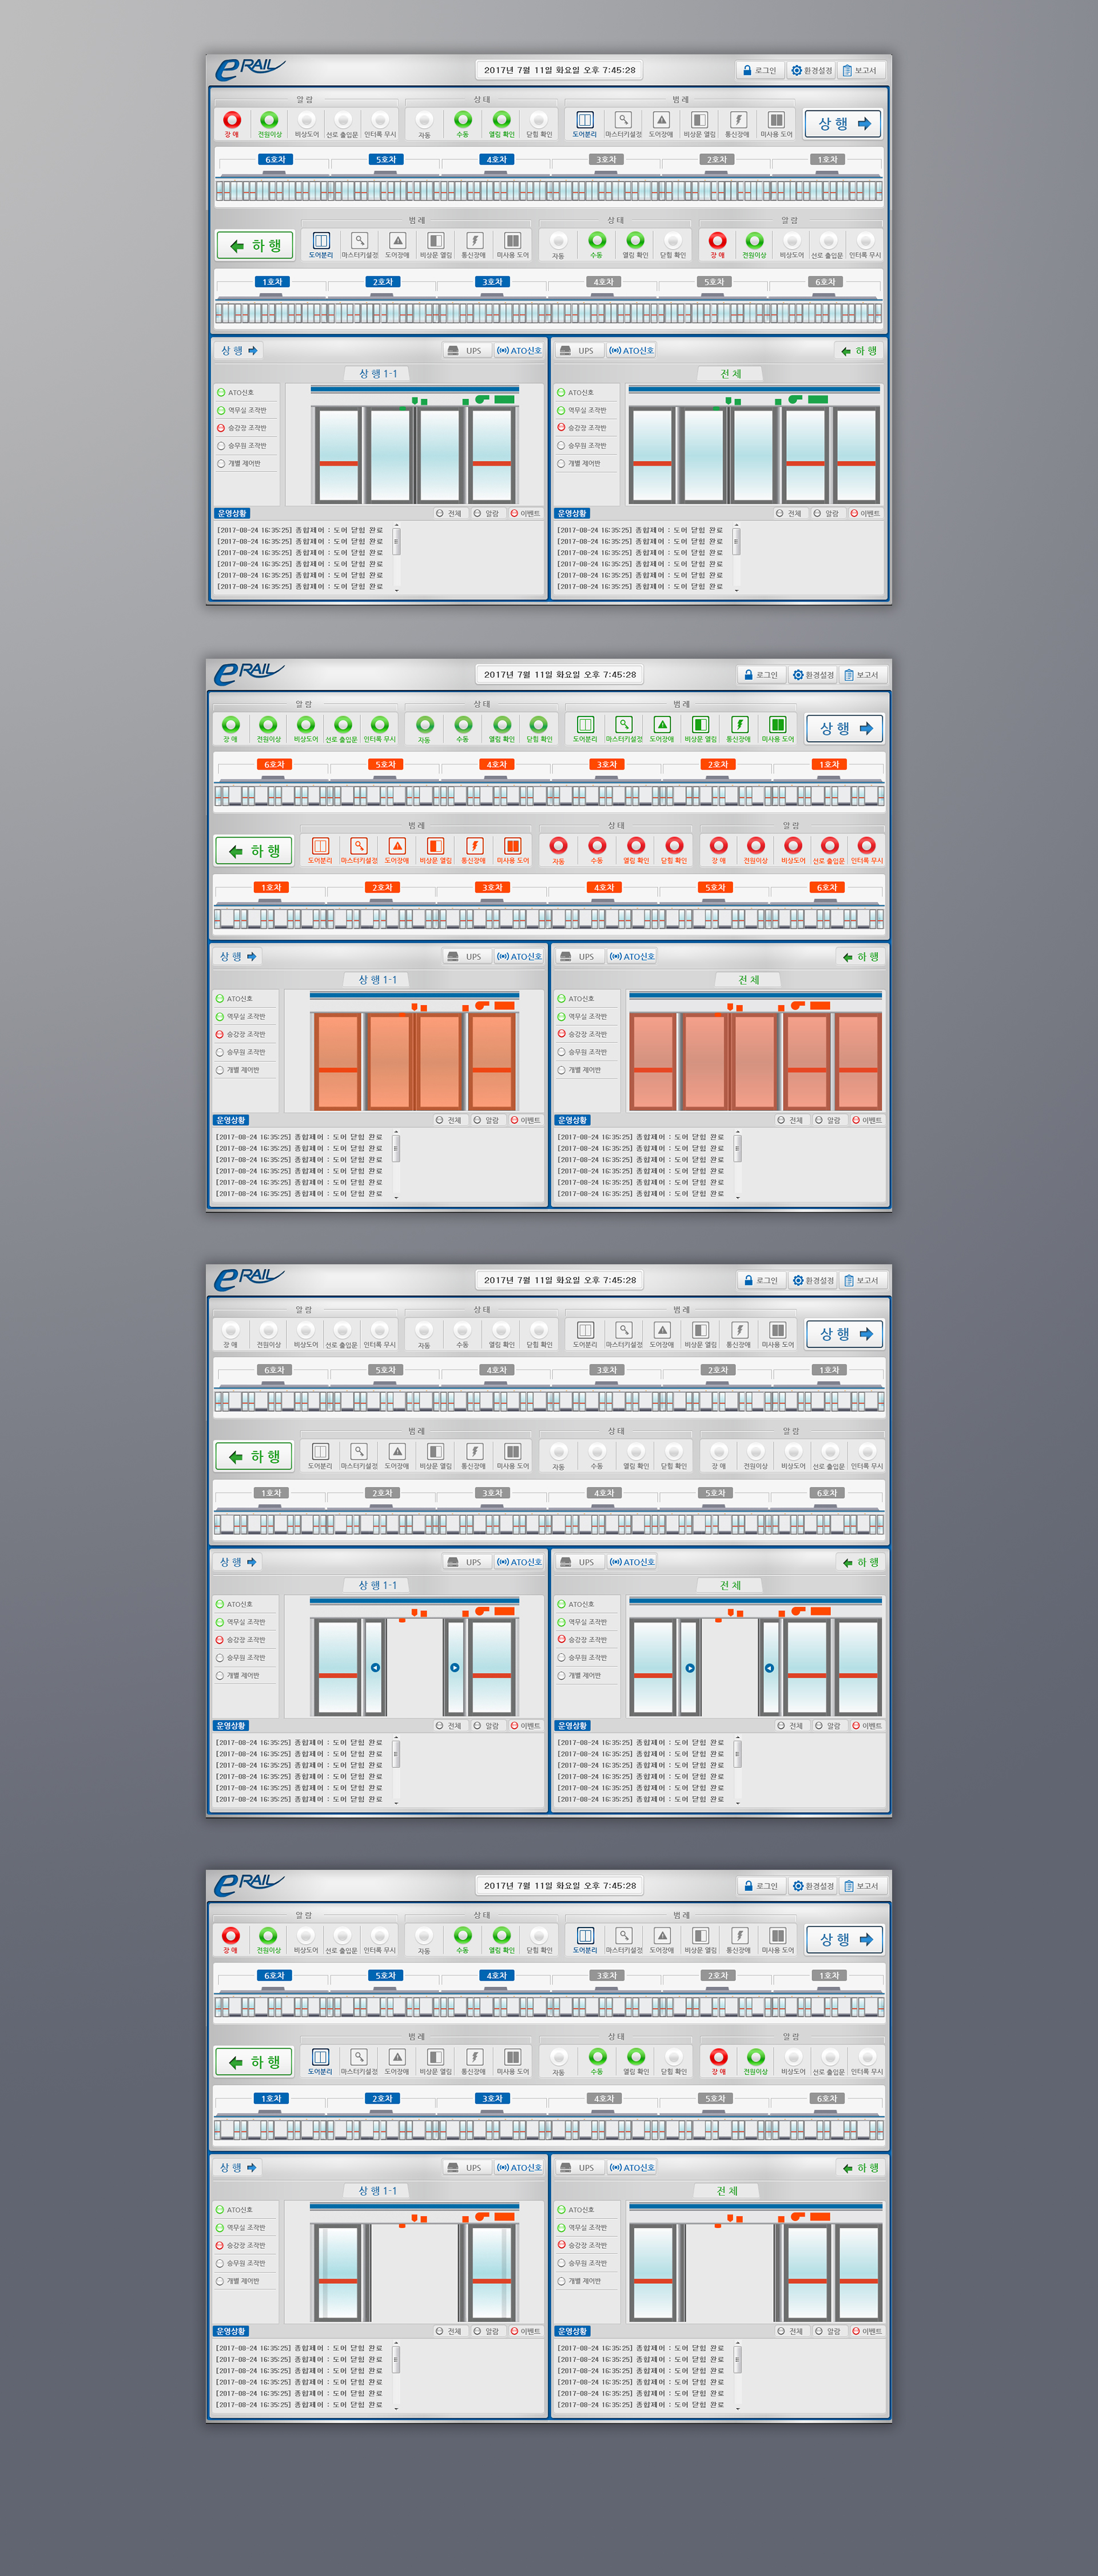Click ATO신호 button in top screen's 상행 panel
This screenshot has height=2576, width=1098.
(x=519, y=351)
